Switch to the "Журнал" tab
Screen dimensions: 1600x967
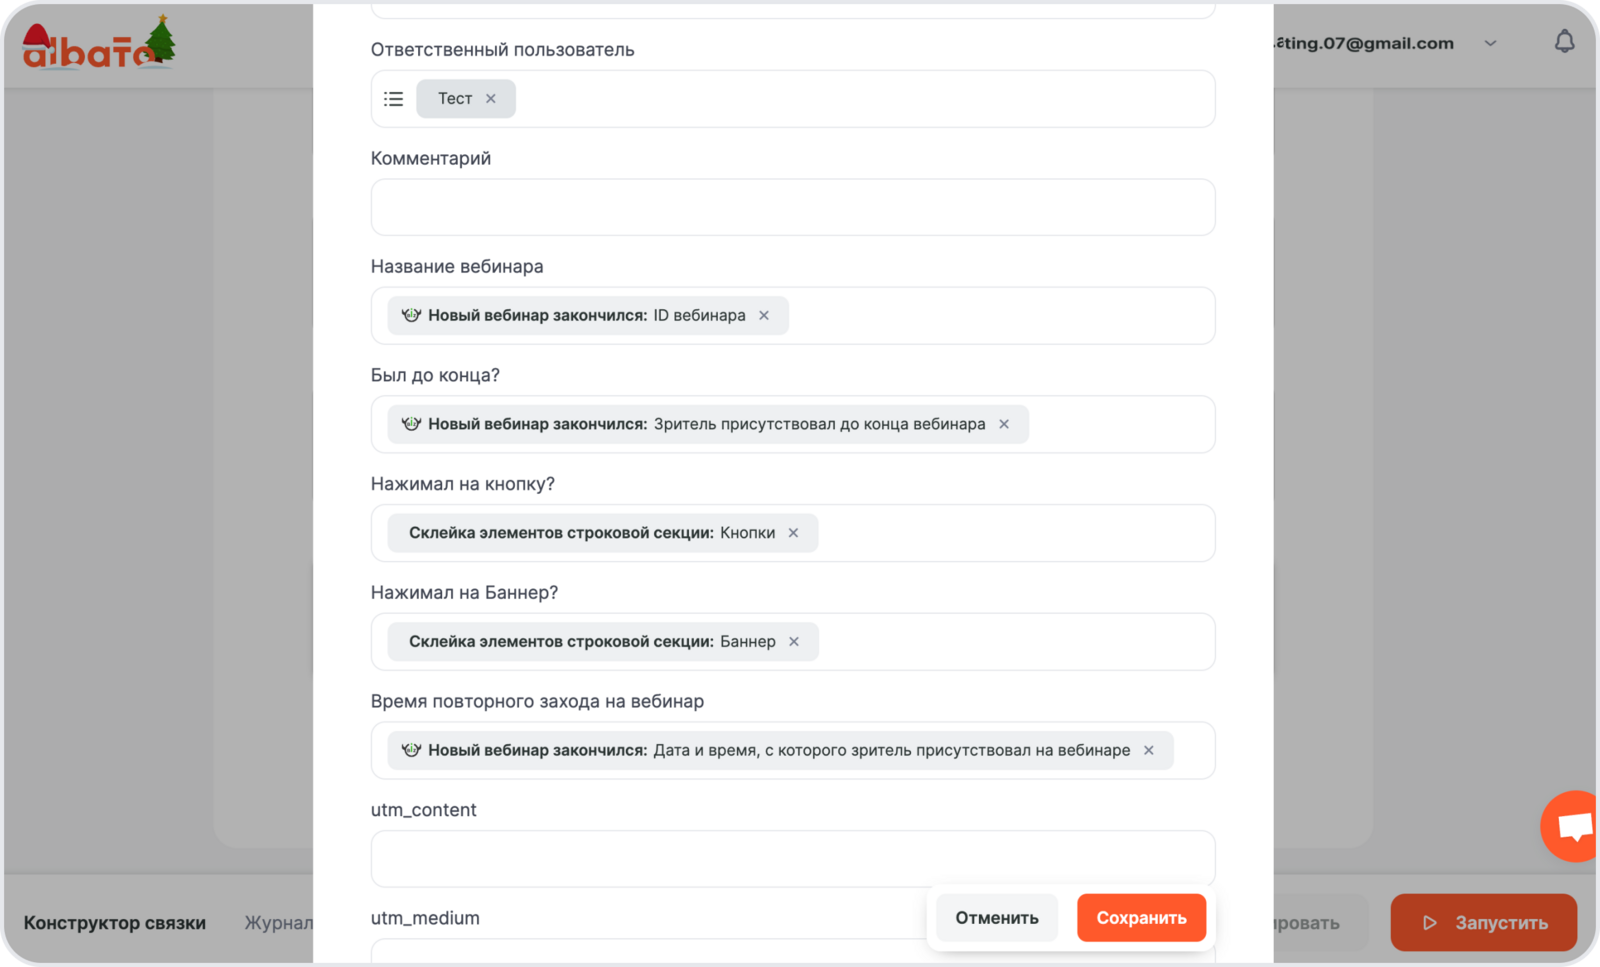pyautogui.click(x=279, y=923)
